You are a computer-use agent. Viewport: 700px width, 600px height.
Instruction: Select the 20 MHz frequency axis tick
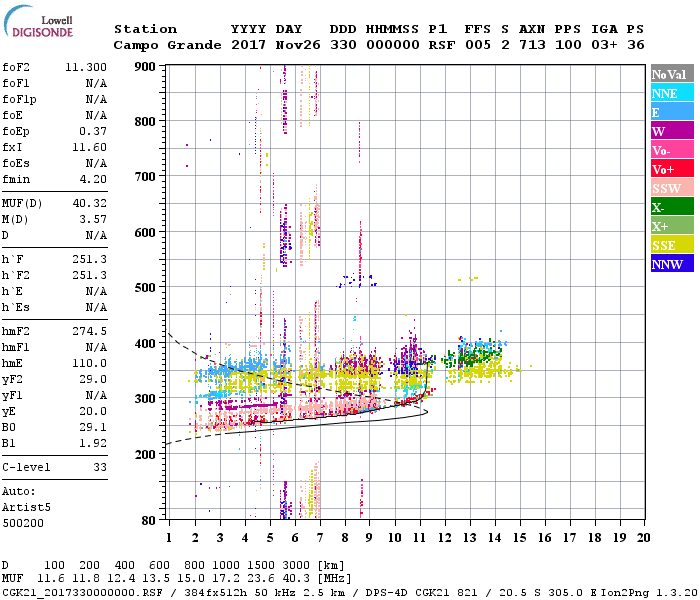click(x=645, y=537)
